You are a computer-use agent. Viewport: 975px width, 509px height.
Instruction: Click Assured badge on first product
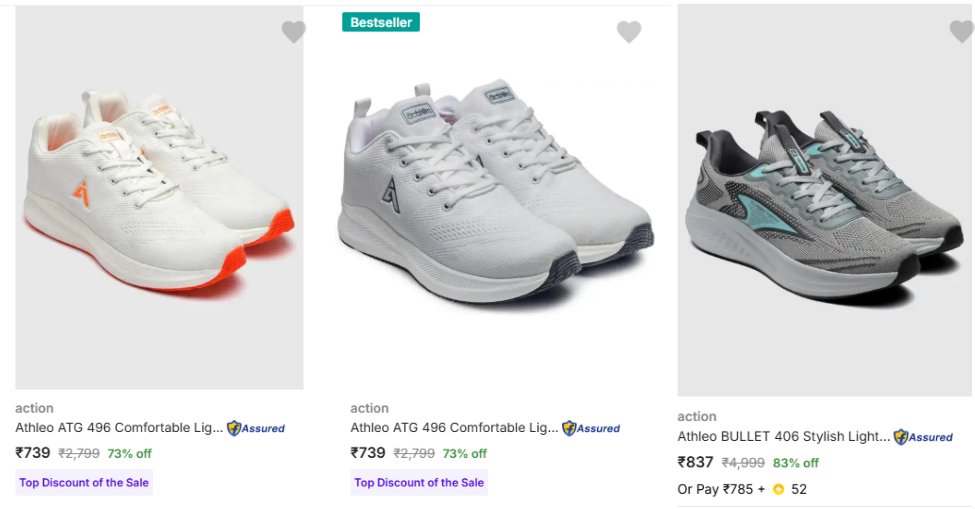click(256, 428)
